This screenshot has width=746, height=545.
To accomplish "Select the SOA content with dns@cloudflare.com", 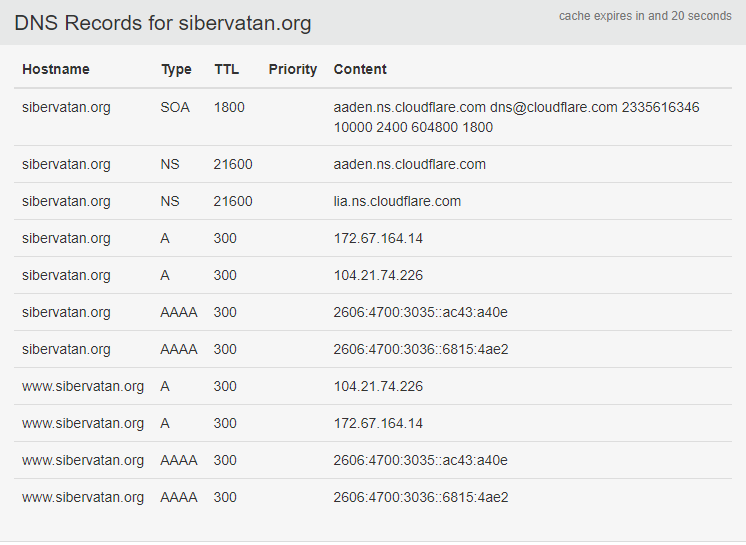I will pos(516,117).
